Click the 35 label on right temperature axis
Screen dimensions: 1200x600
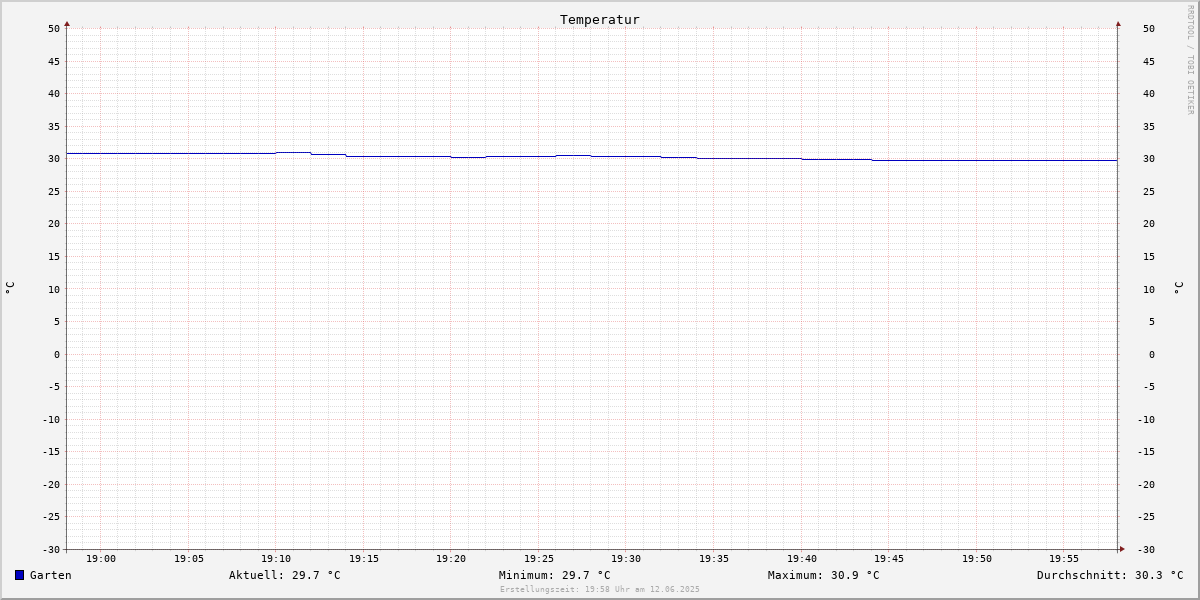click(x=1149, y=126)
